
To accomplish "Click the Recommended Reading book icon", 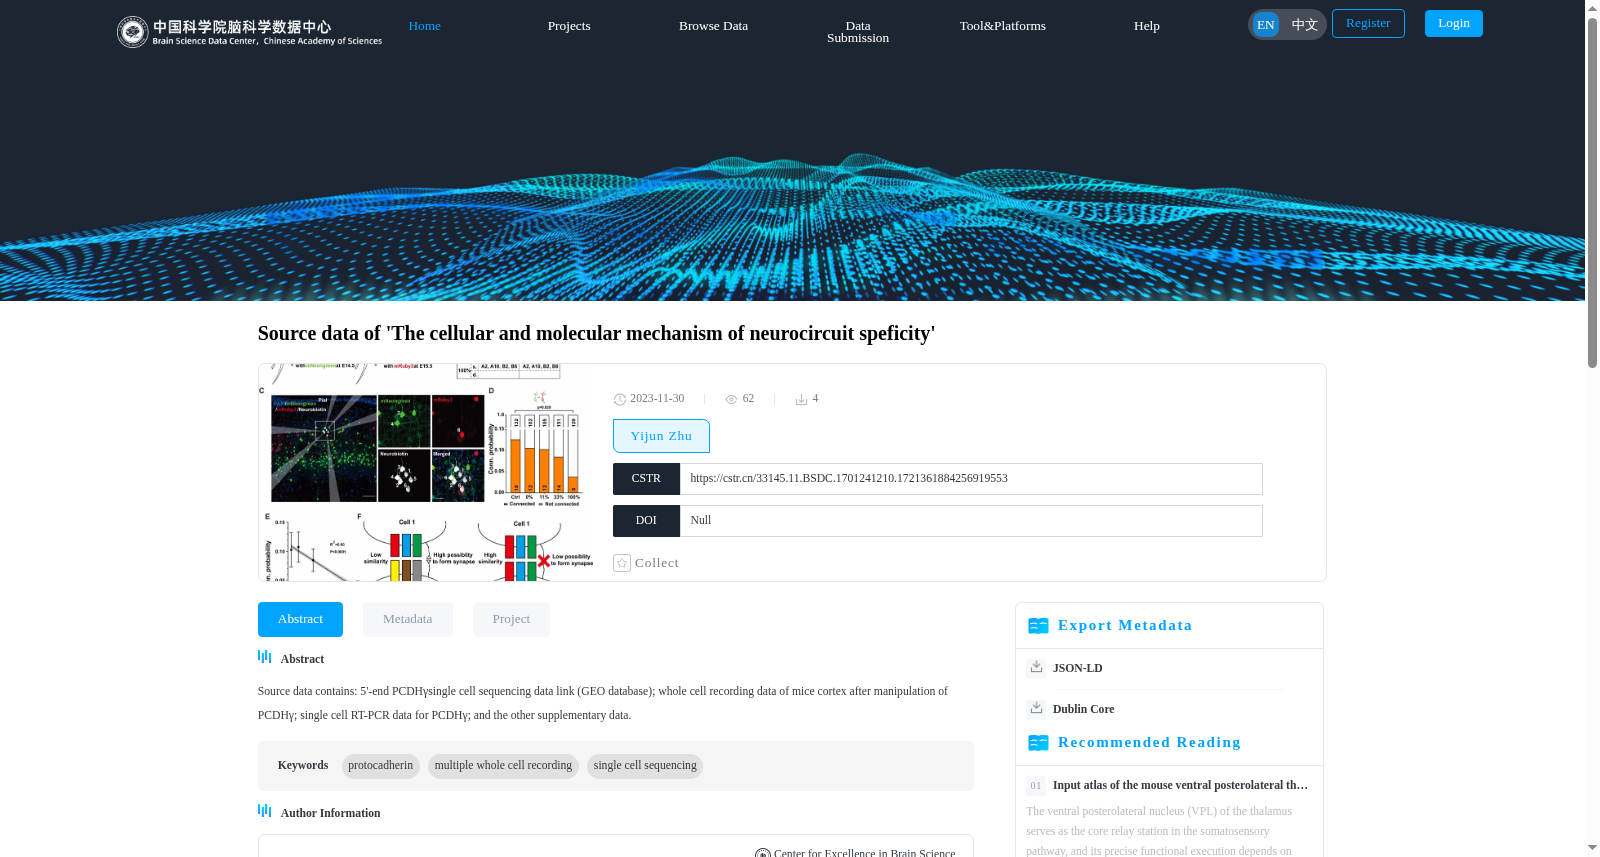I will 1038,743.
